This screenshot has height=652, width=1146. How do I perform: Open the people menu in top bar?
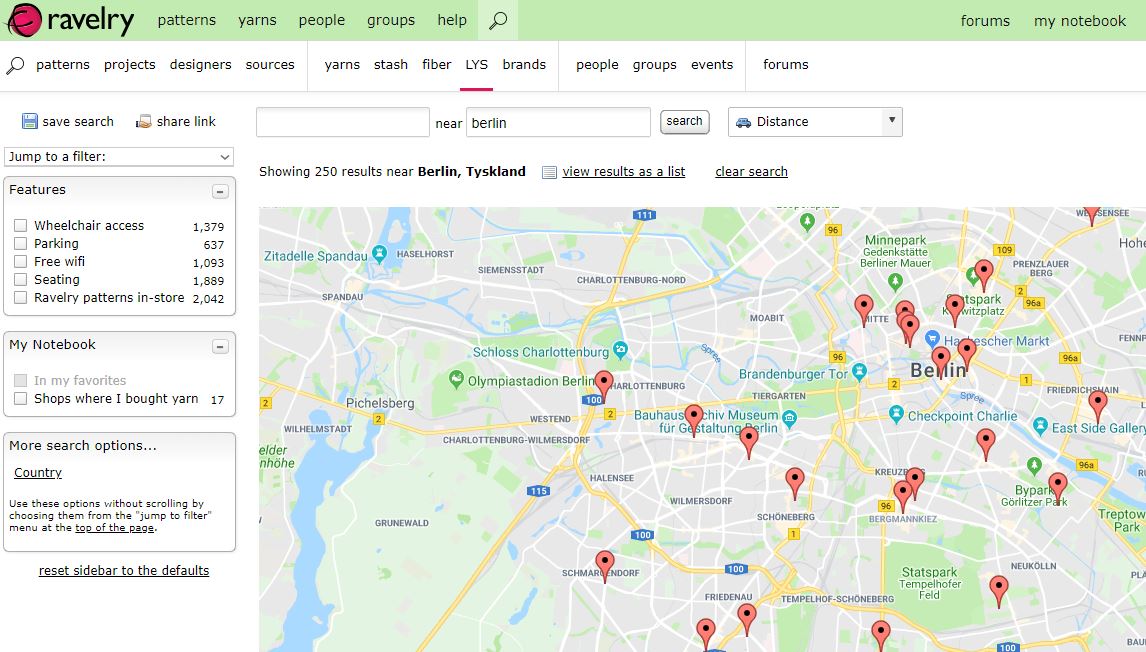(x=322, y=20)
